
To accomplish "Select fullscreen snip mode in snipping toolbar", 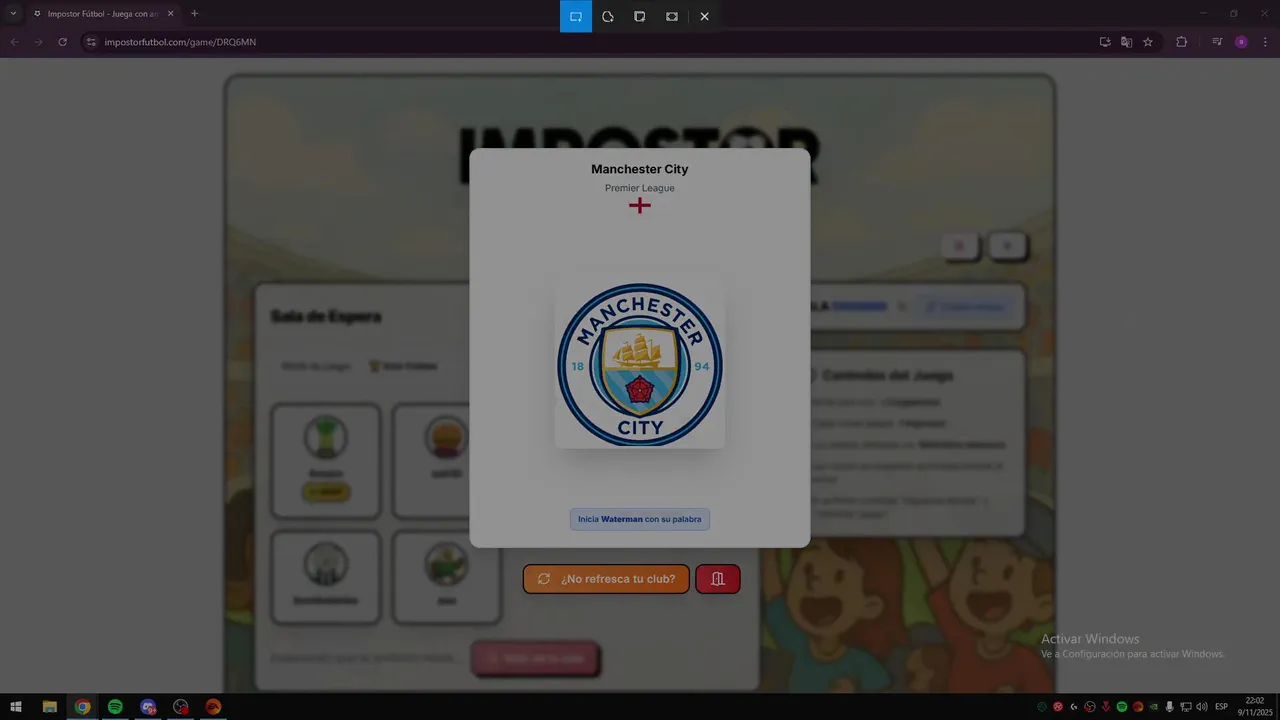I will 672,16.
